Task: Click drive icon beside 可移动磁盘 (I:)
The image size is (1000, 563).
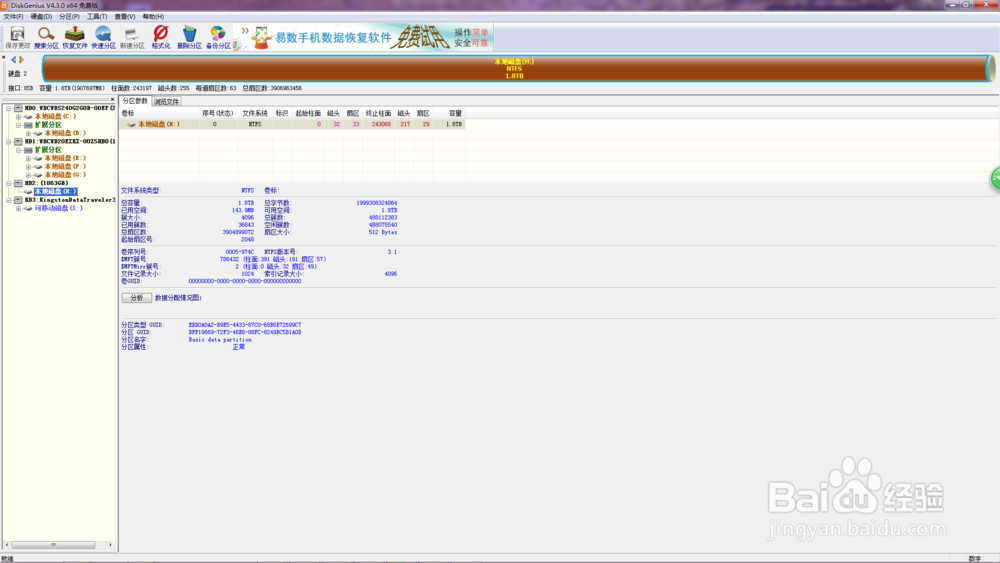Action: click(x=28, y=208)
